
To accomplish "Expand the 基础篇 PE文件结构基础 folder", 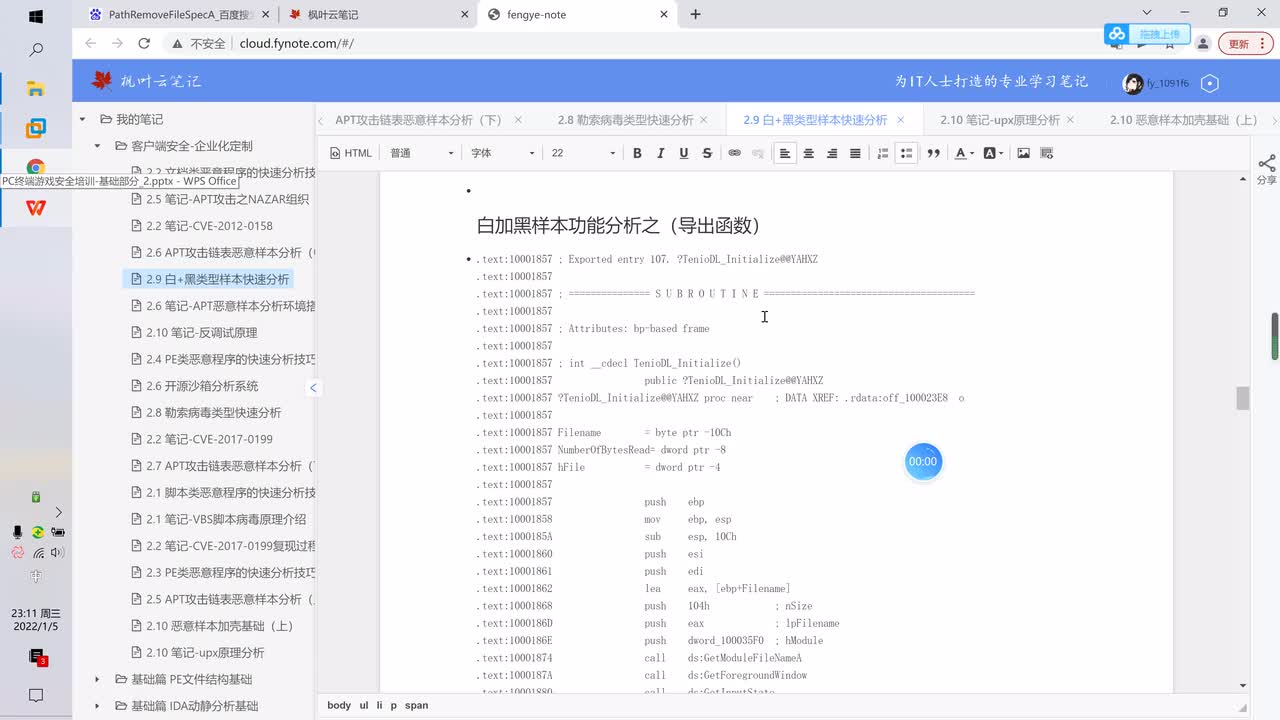I will pos(97,679).
